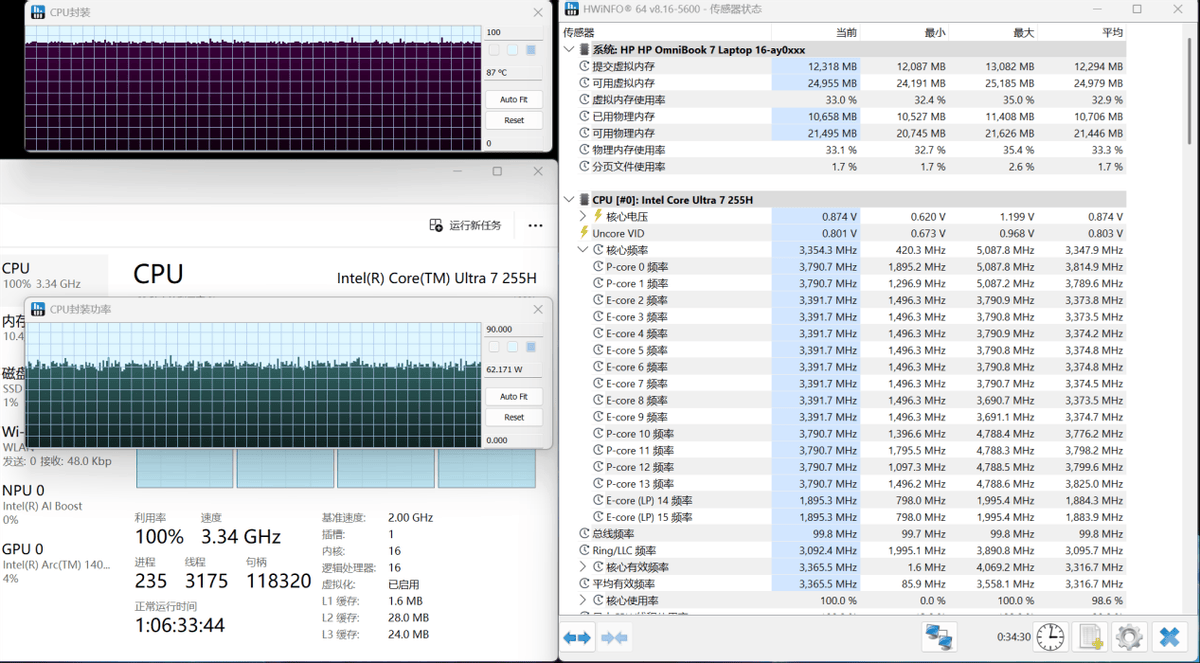The width and height of the screenshot is (1200, 663).
Task: Select the blue swatch in CPU封装功率 graph
Action: pyautogui.click(x=530, y=347)
